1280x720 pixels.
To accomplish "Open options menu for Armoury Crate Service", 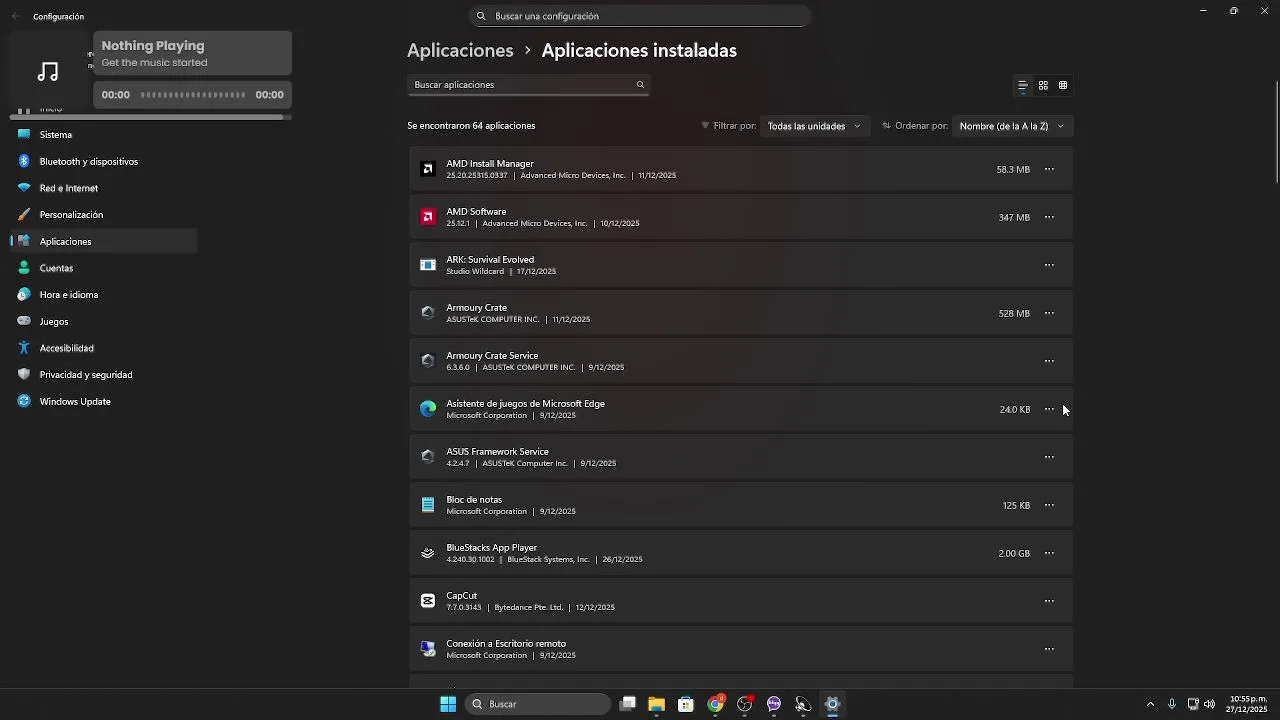I will 1049,361.
